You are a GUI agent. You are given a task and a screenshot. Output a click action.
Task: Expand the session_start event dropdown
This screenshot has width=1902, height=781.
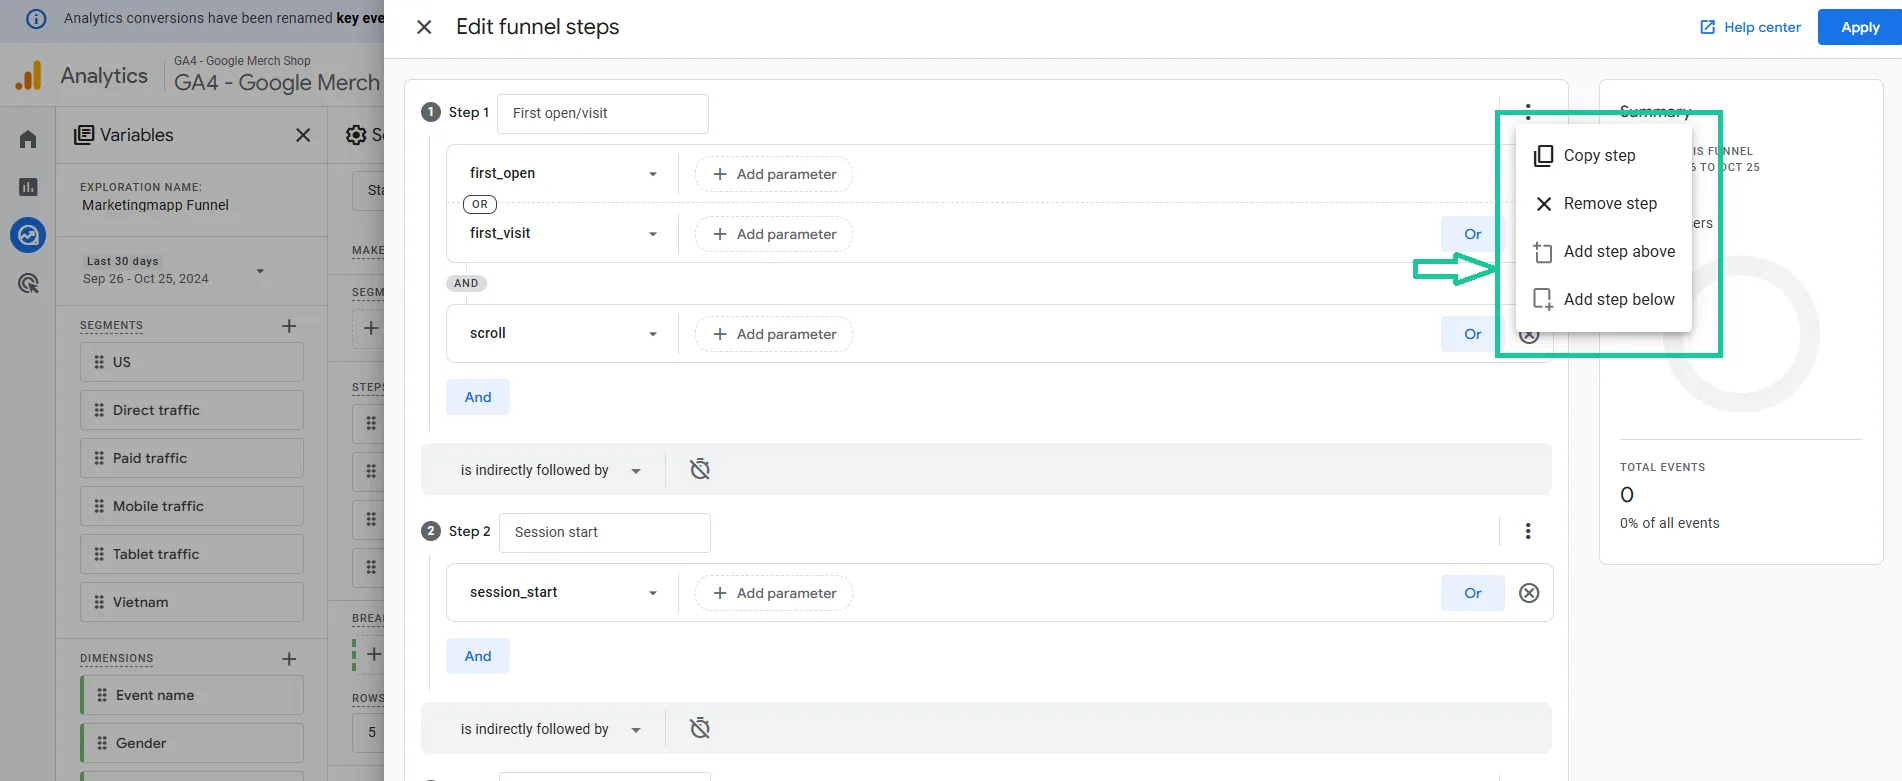click(x=563, y=592)
